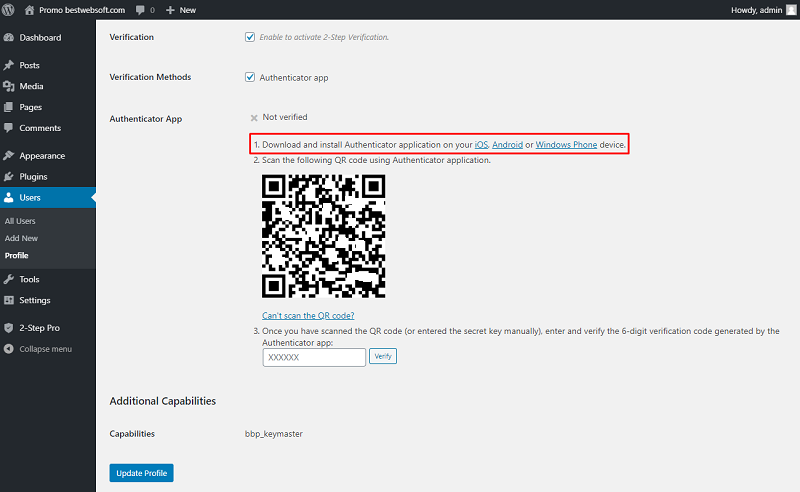800x492 pixels.
Task: Focus the XXXXXX verification code field
Action: (314, 357)
